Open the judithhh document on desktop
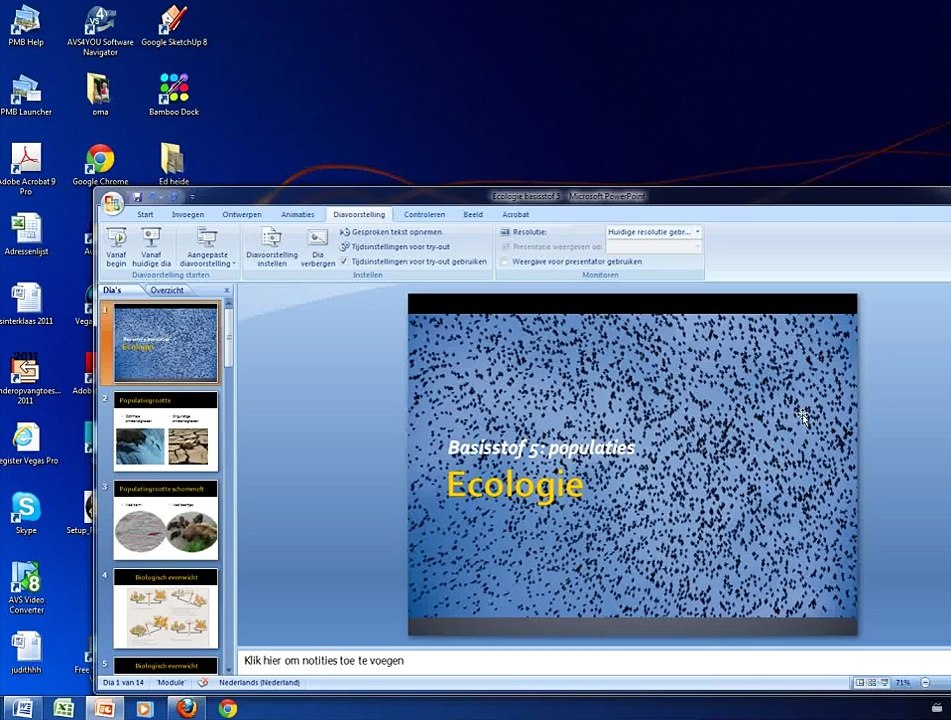 pyautogui.click(x=26, y=653)
